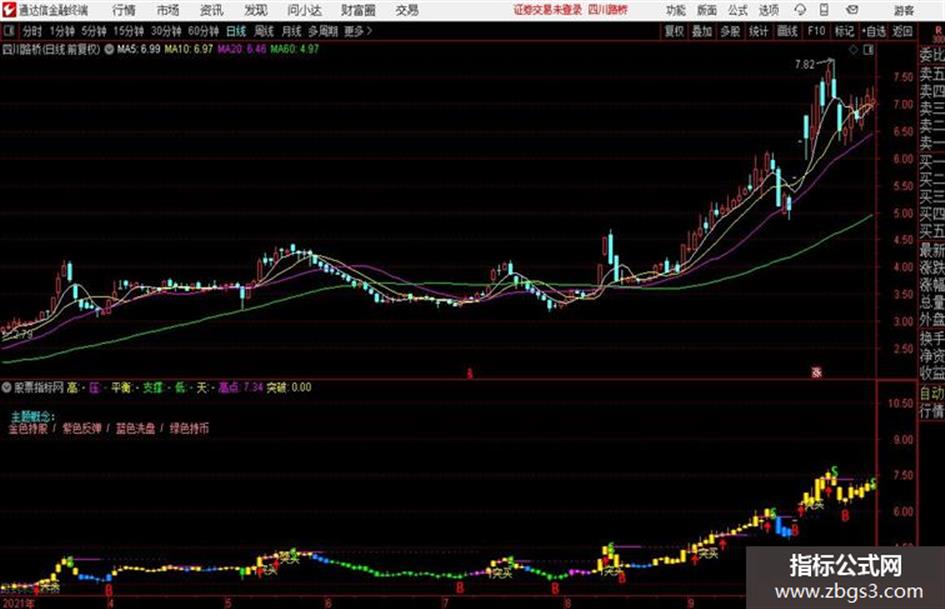945x609 pixels.
Task: Click the 2021年 date axis label
Action: coord(18,603)
